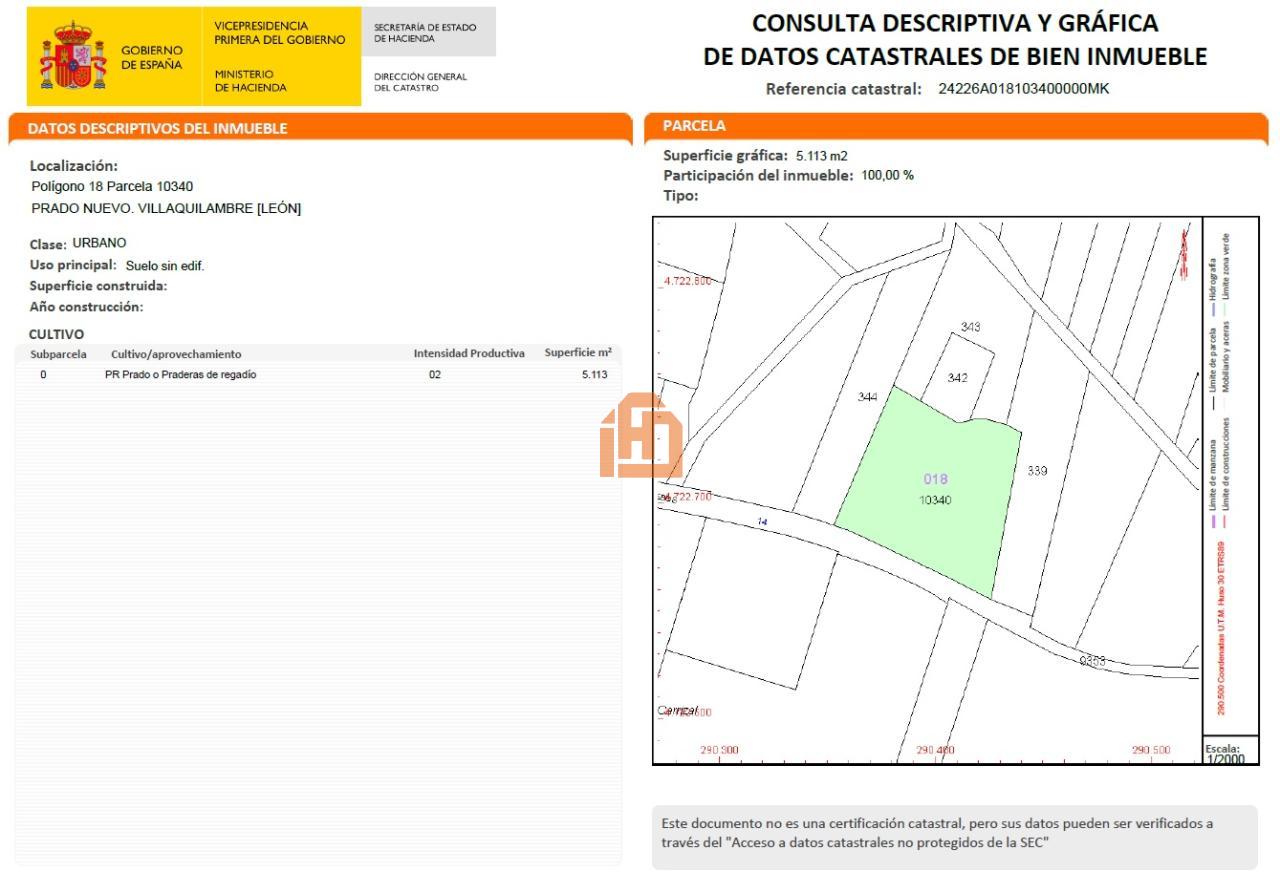The width and height of the screenshot is (1280, 872).
Task: Click the Dirección General del Catastro label
Action: coord(420,81)
